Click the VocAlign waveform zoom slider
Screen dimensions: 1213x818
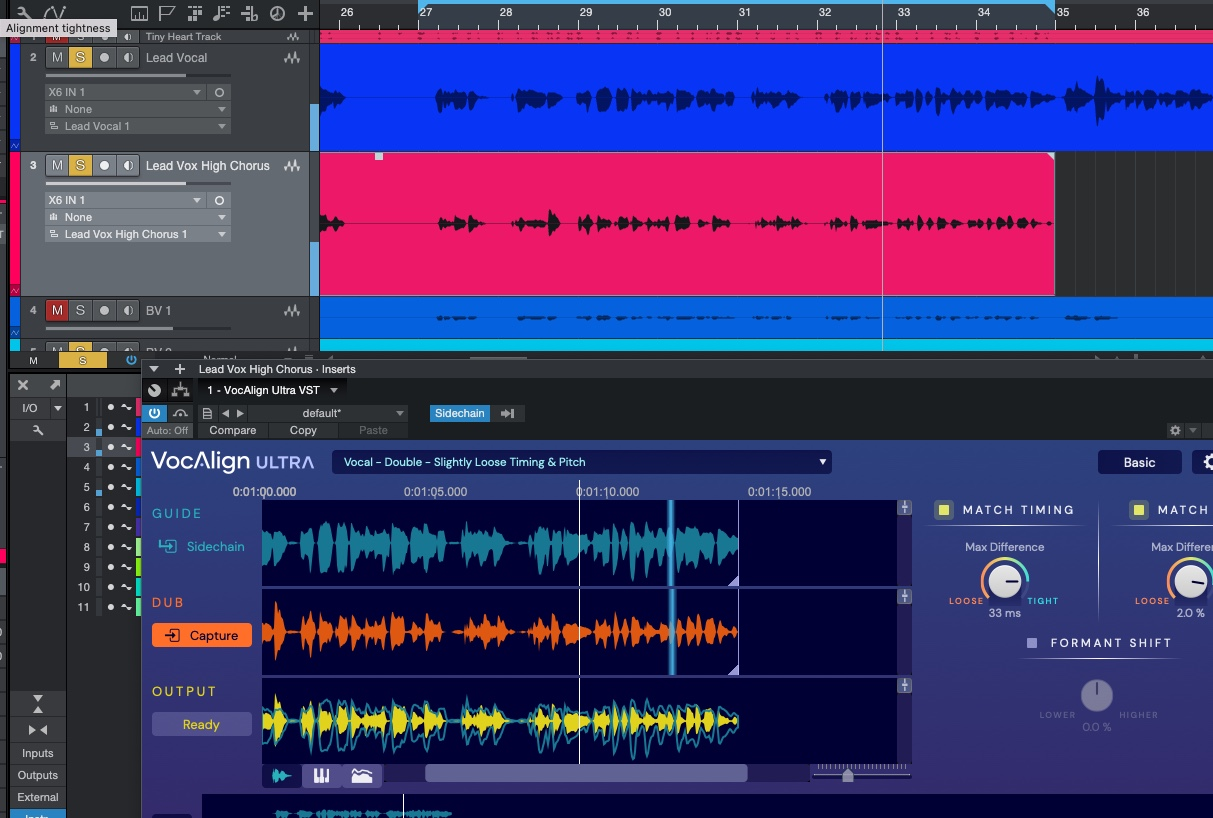pyautogui.click(x=848, y=775)
